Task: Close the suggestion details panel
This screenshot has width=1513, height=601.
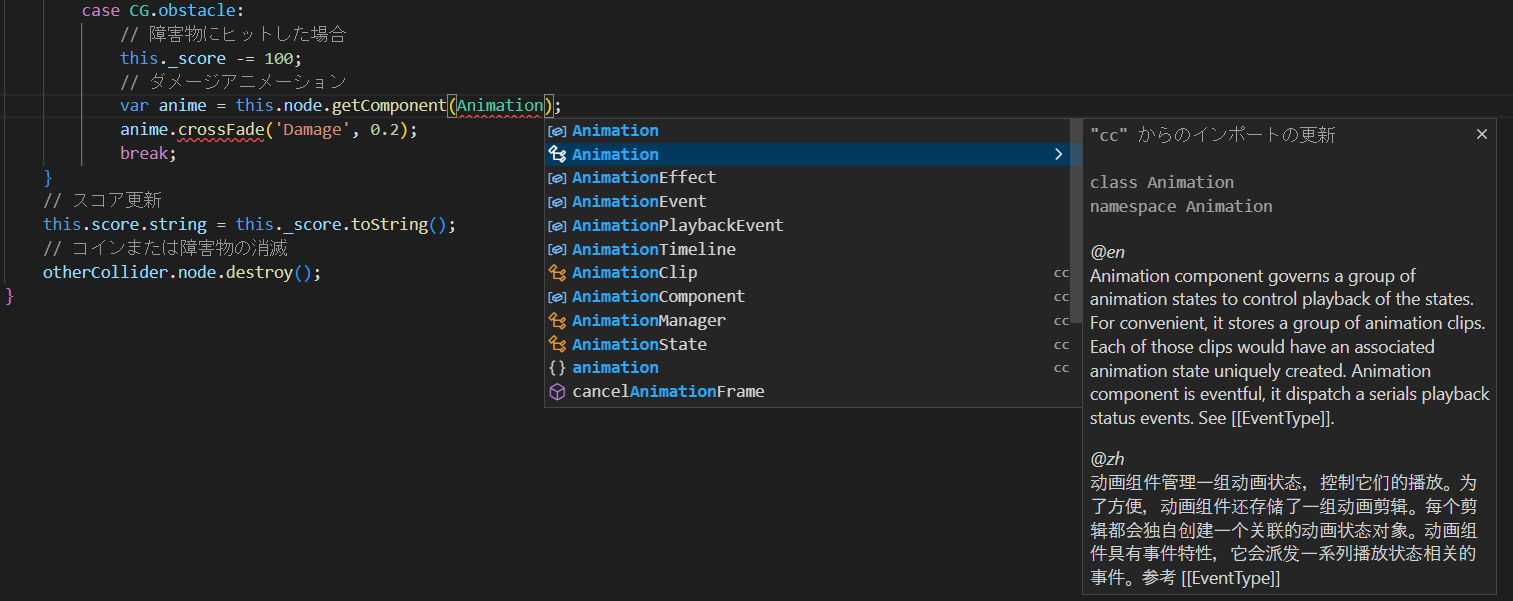Action: click(1482, 134)
